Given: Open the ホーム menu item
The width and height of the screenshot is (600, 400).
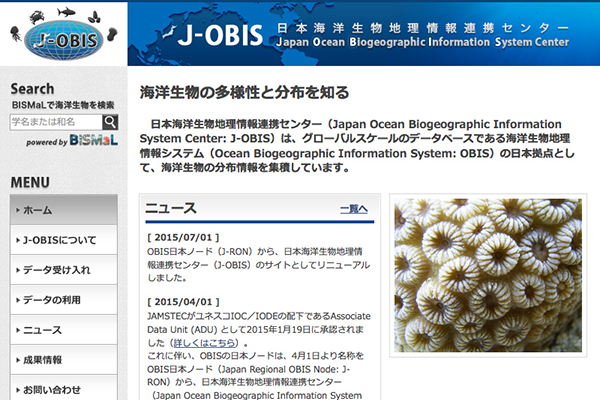Looking at the screenshot, I should [x=64, y=210].
